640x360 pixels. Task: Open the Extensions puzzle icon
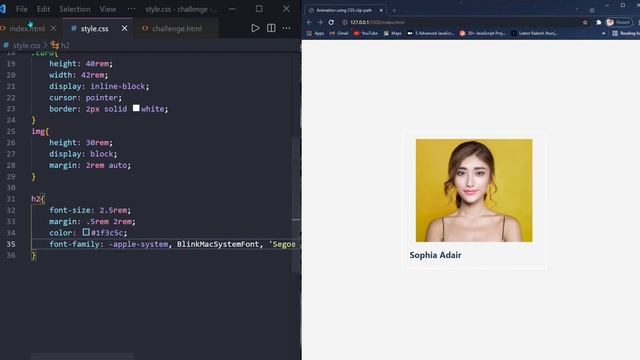tap(598, 22)
